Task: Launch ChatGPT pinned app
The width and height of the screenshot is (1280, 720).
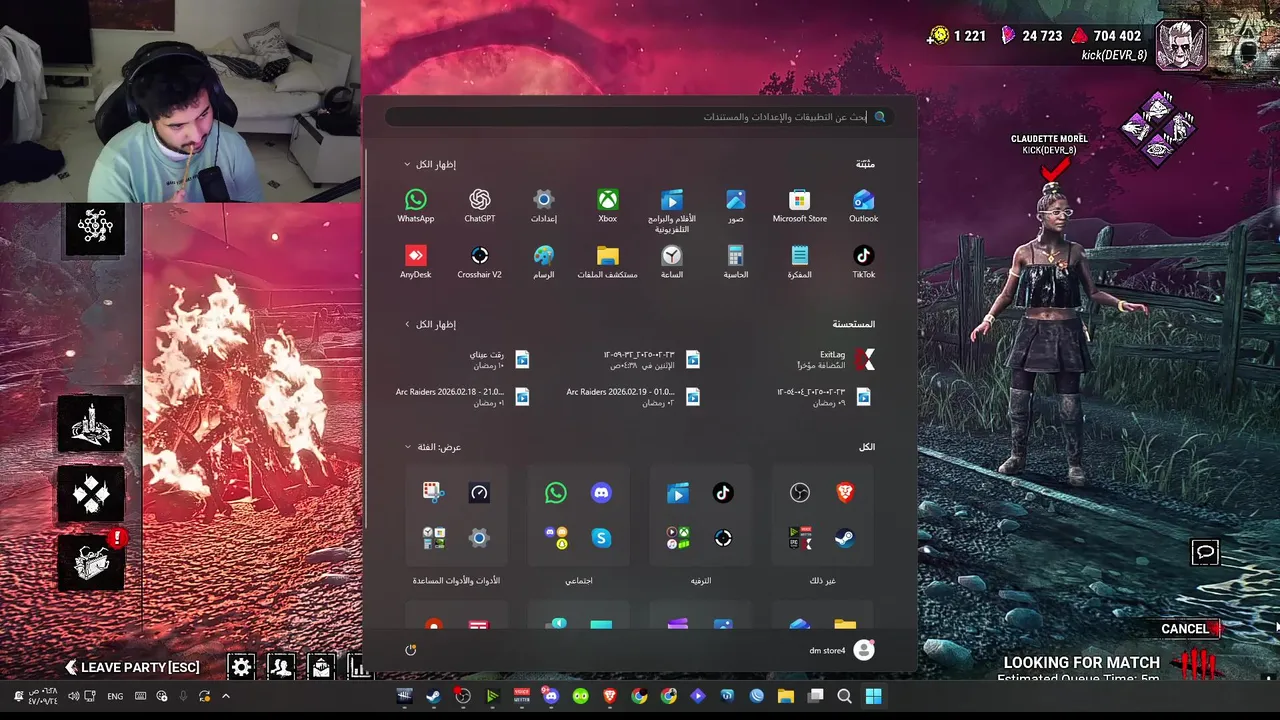Action: pyautogui.click(x=479, y=206)
